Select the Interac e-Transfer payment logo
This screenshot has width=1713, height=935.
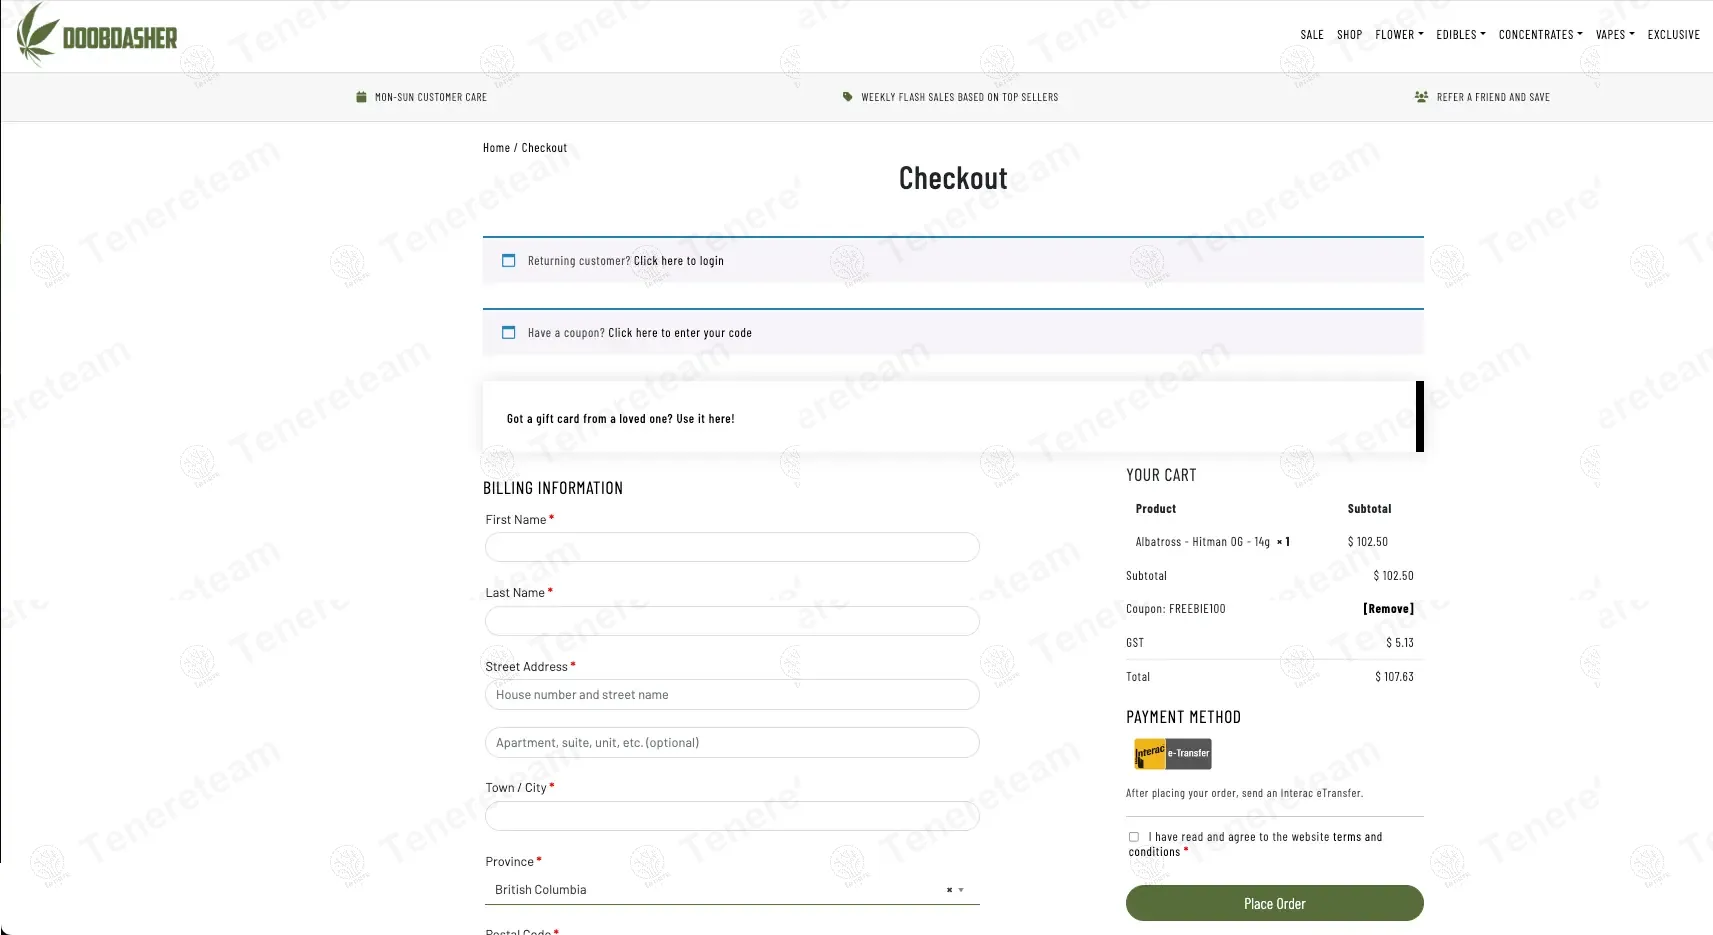pyautogui.click(x=1172, y=753)
